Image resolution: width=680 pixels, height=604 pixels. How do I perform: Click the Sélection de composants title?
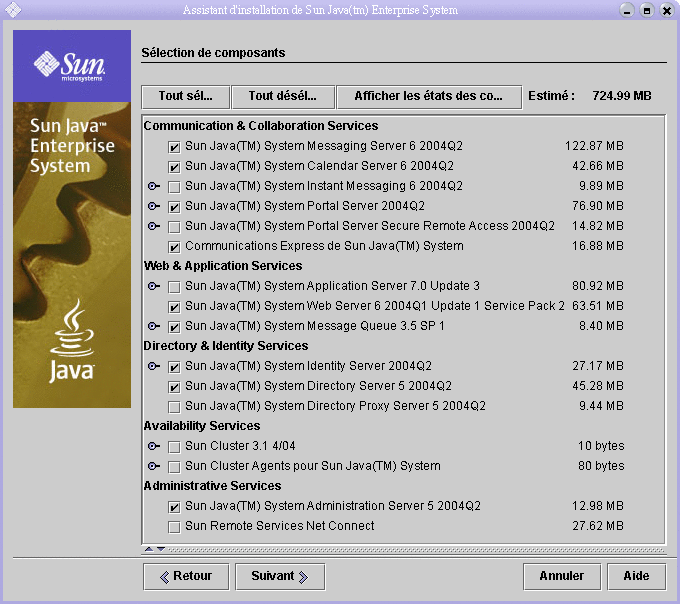[x=213, y=53]
